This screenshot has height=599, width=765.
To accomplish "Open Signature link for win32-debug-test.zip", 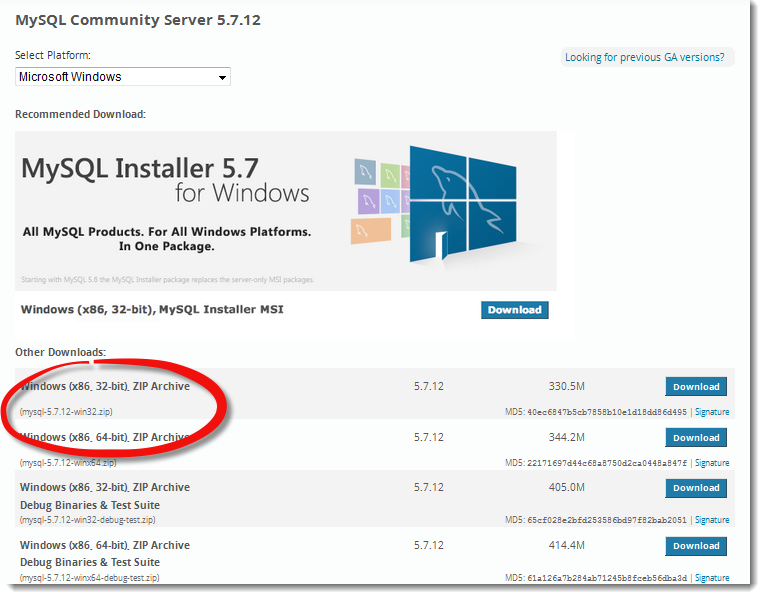I will click(712, 519).
